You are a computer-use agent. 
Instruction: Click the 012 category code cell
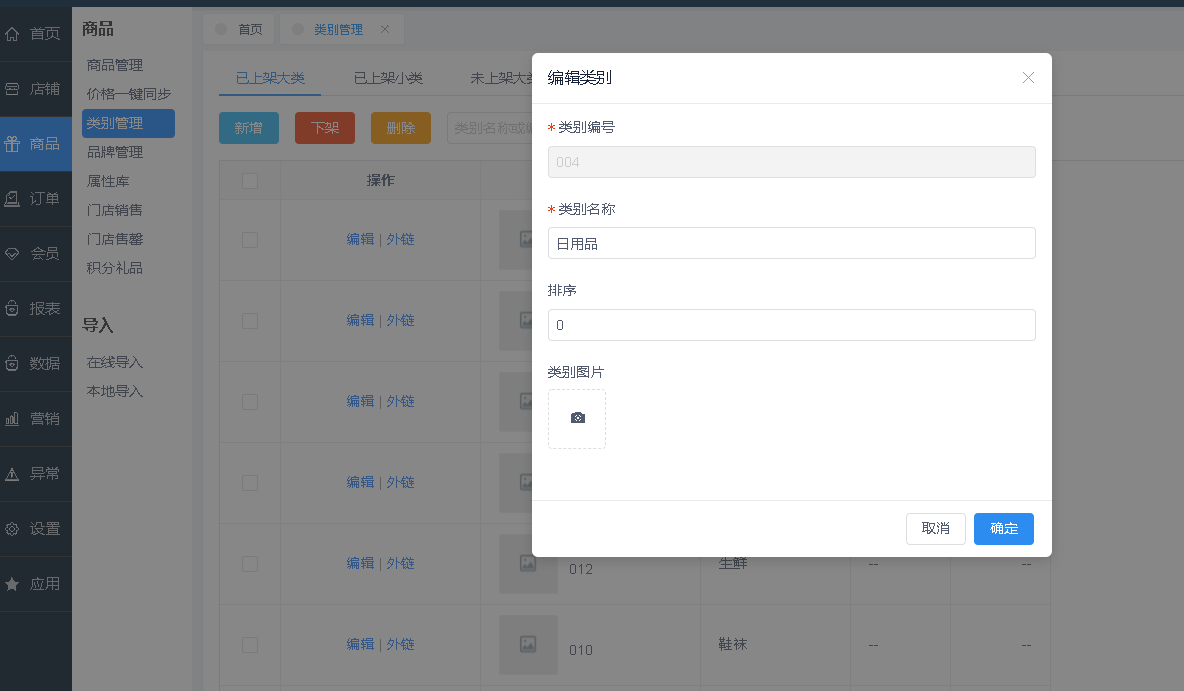[581, 569]
